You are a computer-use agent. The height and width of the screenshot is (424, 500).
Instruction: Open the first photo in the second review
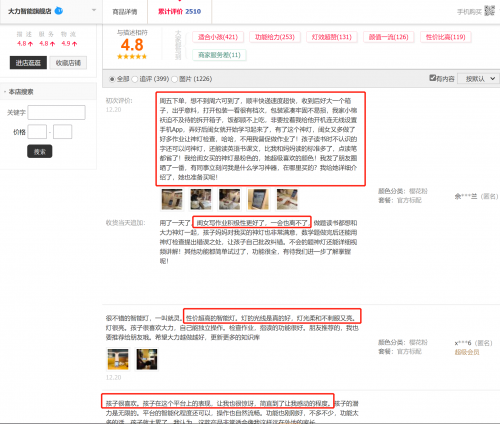[118, 359]
